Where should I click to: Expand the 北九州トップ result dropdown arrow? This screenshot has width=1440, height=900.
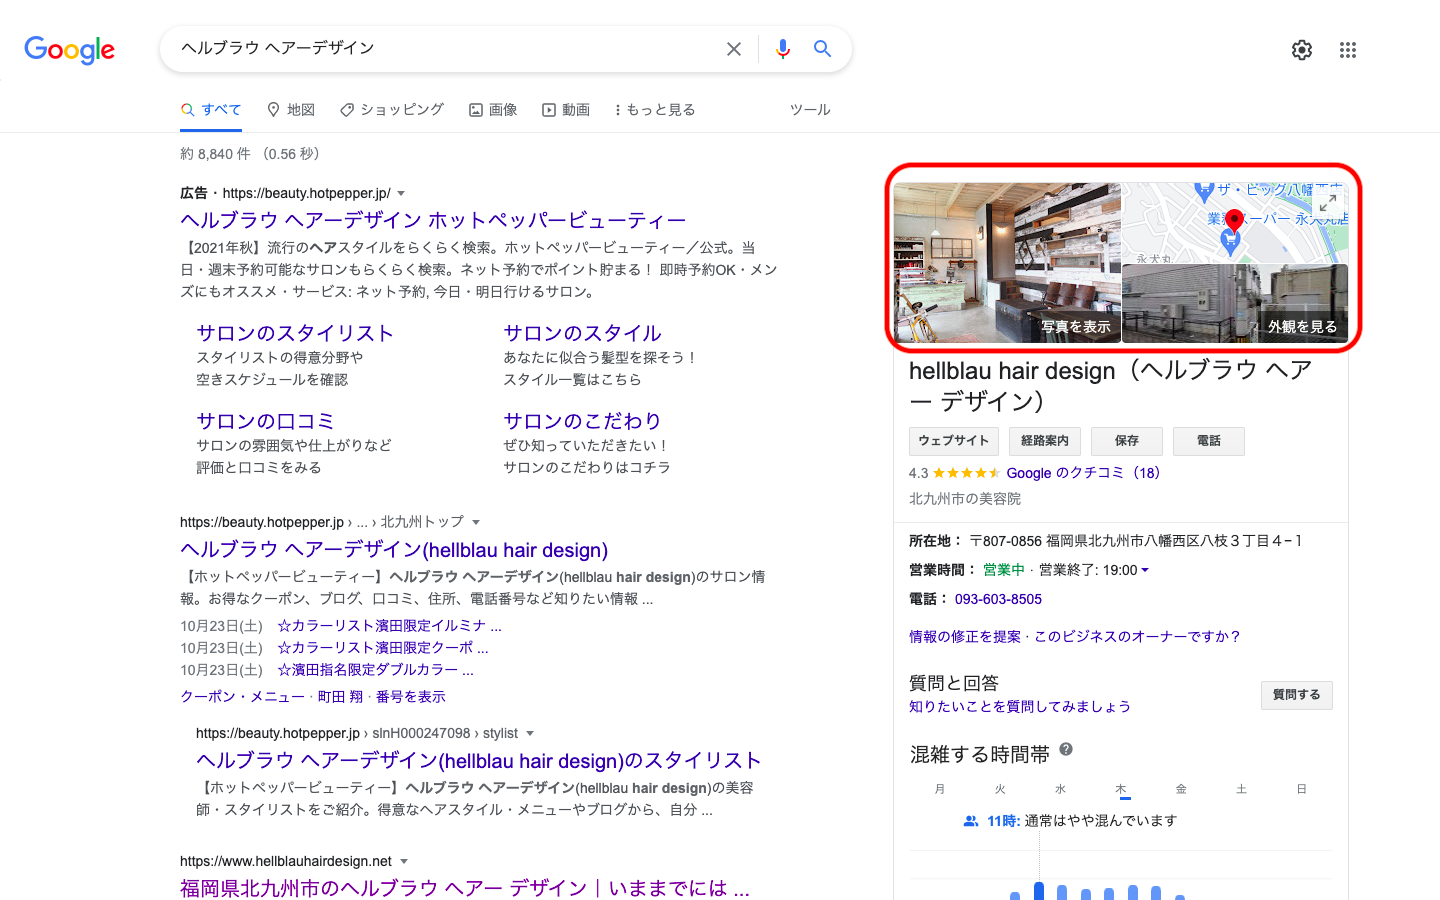476,522
